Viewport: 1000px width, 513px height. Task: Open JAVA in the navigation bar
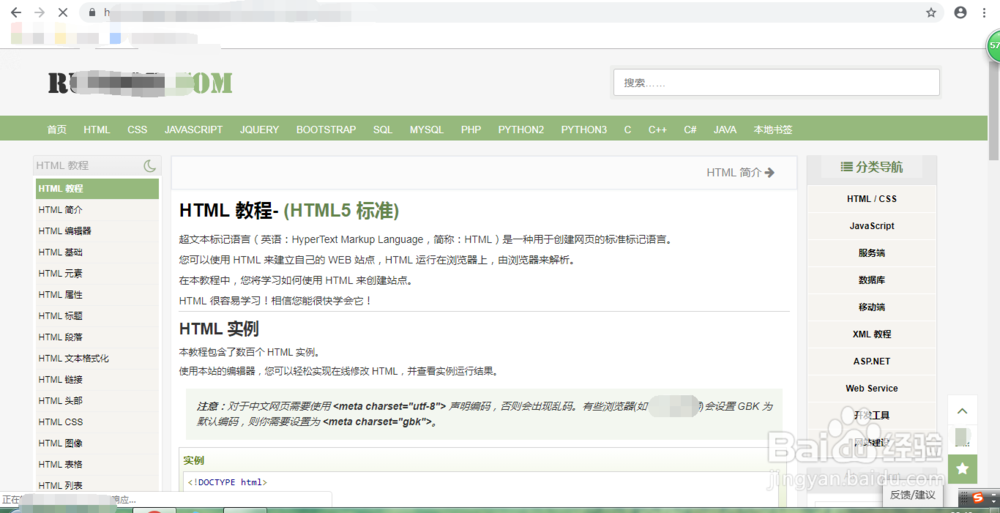pyautogui.click(x=725, y=130)
